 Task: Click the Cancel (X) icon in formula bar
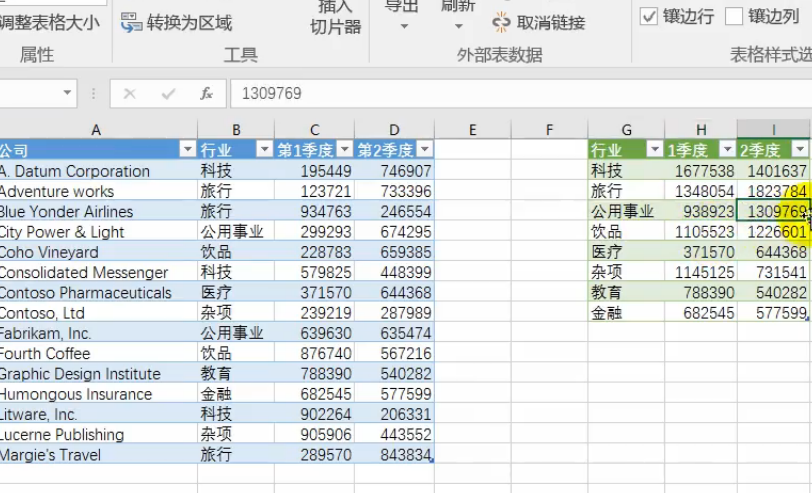[x=129, y=94]
